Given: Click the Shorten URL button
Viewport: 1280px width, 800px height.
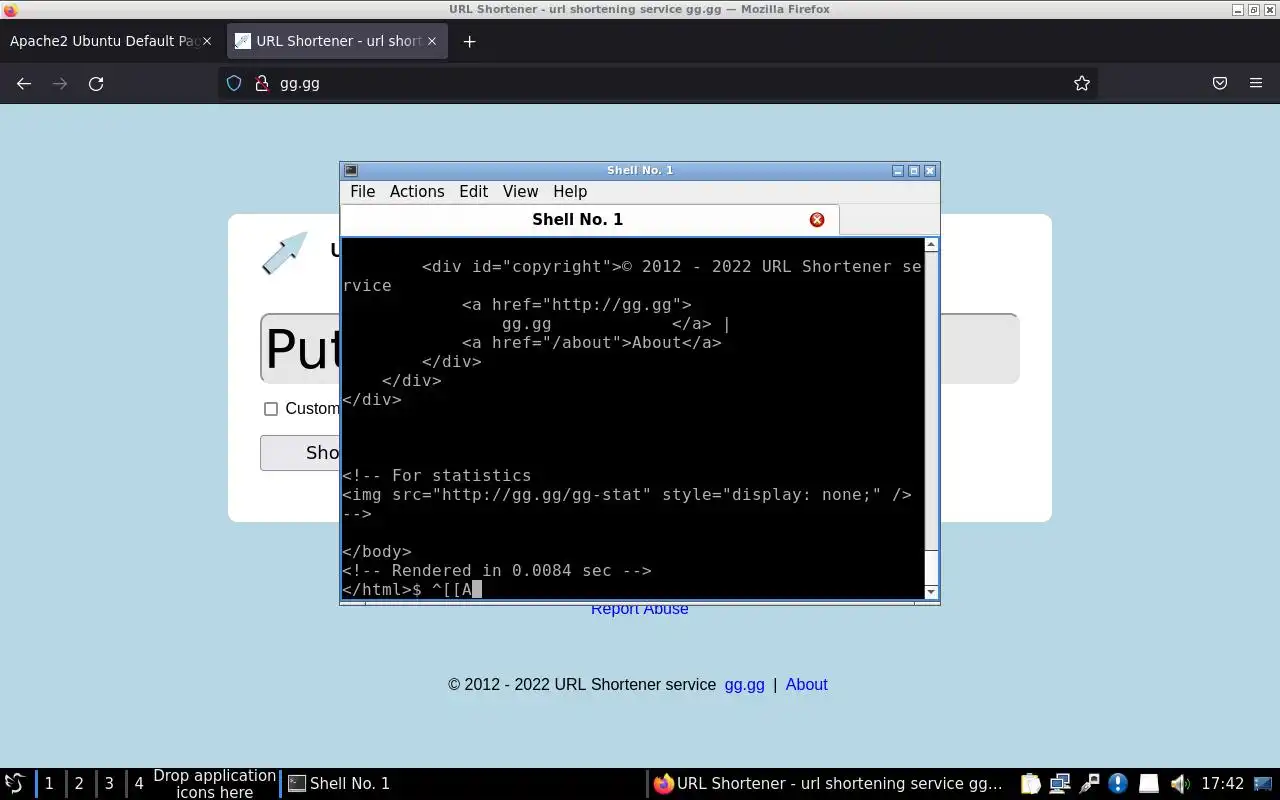Looking at the screenshot, I should (x=300, y=453).
